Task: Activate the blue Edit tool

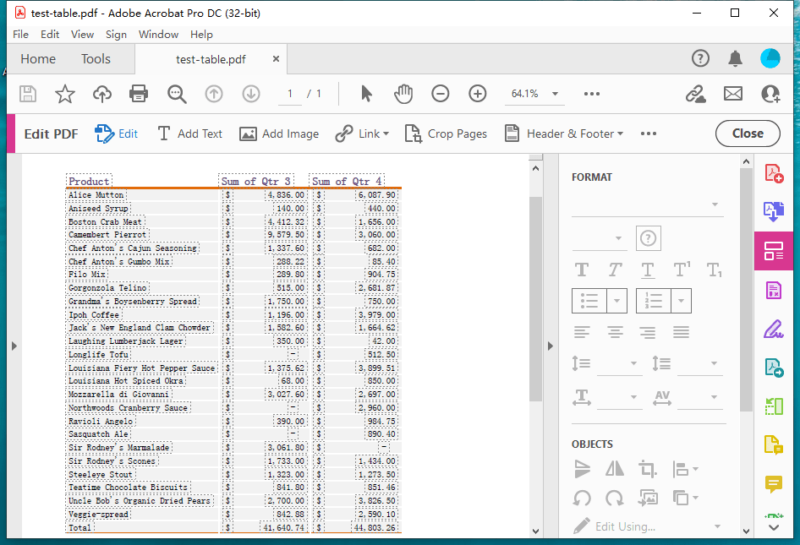Action: 116,134
